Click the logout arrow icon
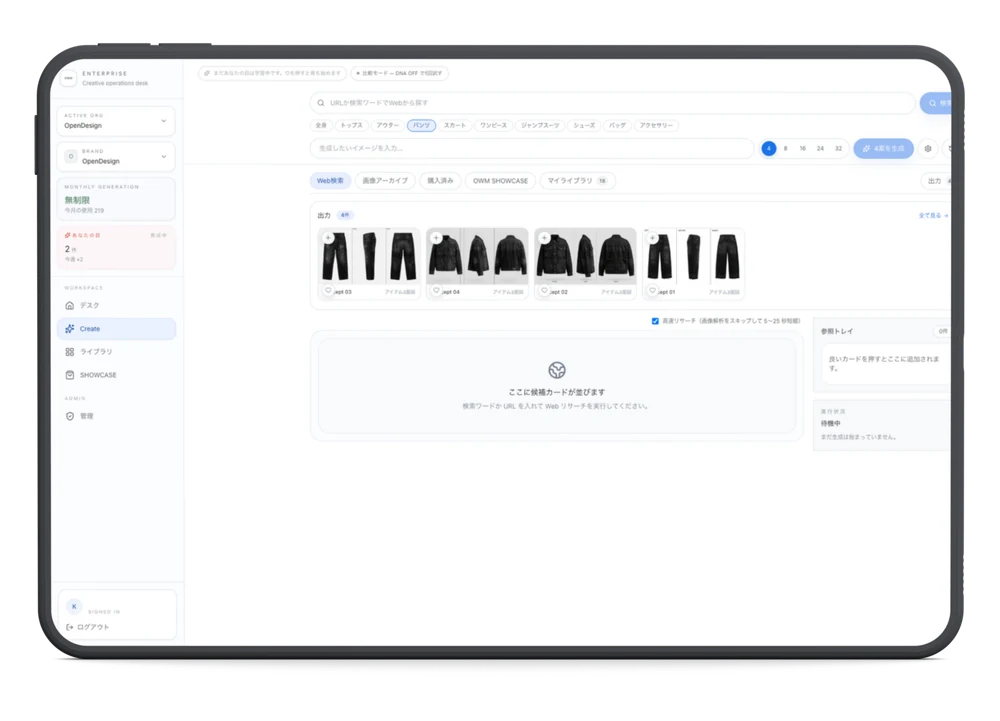The image size is (1000, 721). [x=70, y=627]
